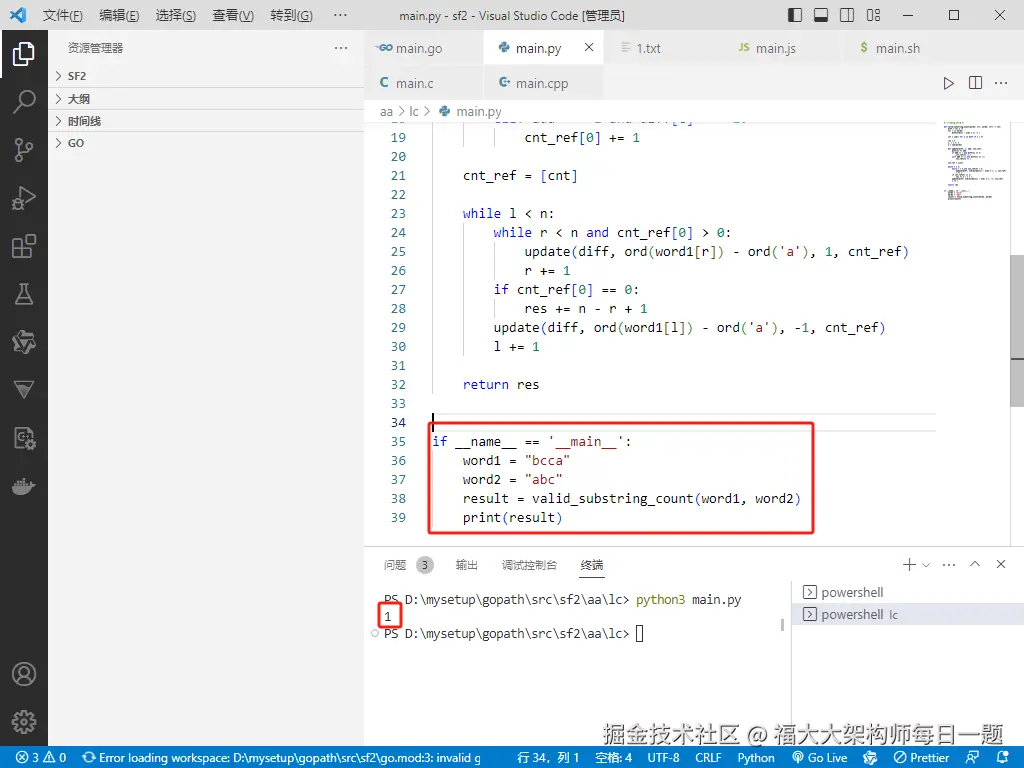Open the 编辑(E) menu
The height and width of the screenshot is (768, 1024).
click(120, 15)
